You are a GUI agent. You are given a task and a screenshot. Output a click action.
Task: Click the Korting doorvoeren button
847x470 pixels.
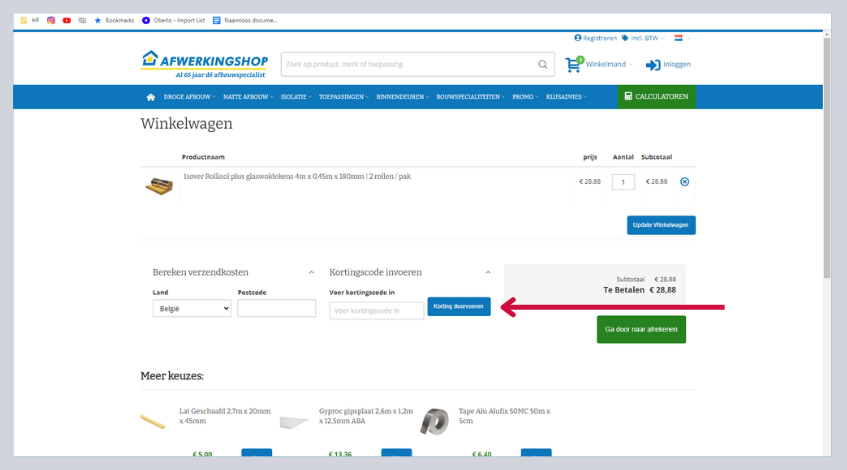click(x=459, y=307)
